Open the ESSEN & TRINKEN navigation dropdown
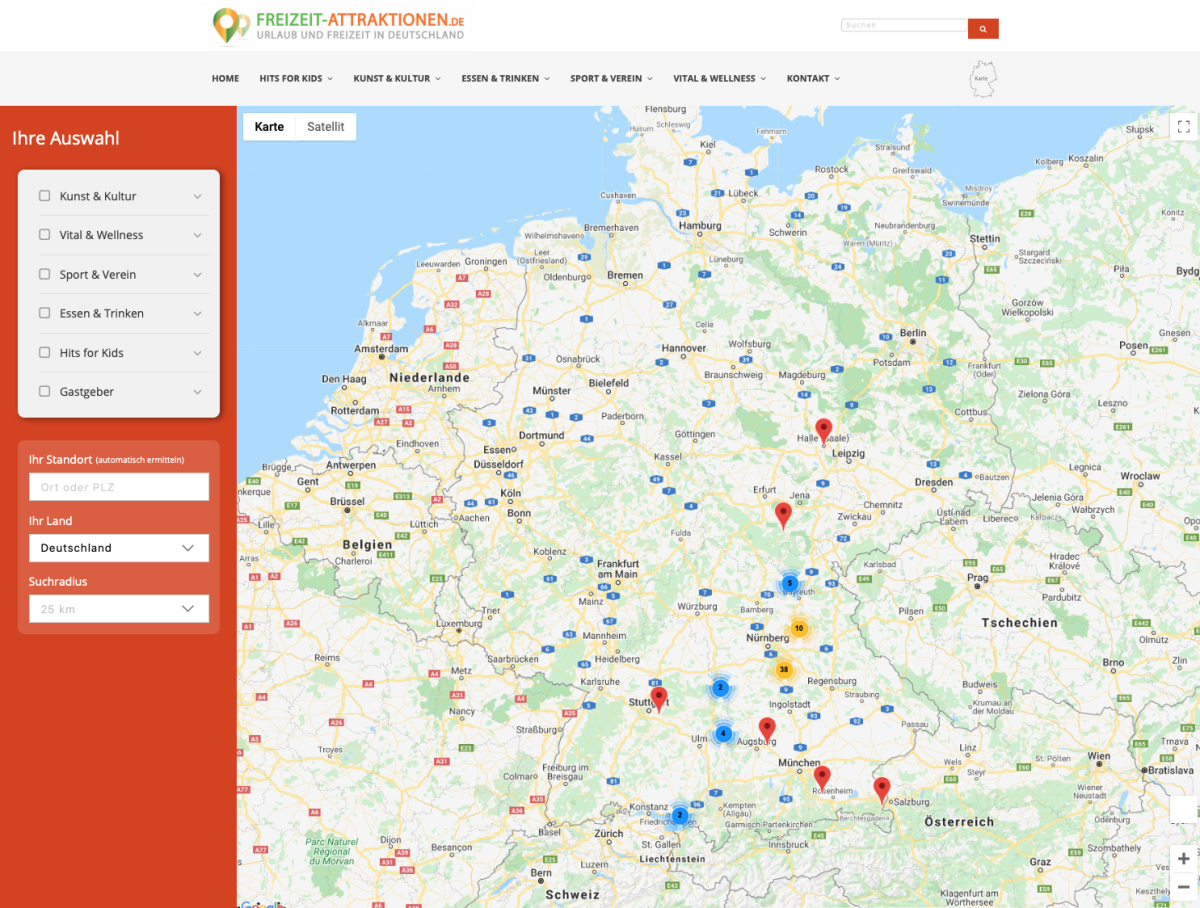1200x908 pixels. tap(505, 79)
